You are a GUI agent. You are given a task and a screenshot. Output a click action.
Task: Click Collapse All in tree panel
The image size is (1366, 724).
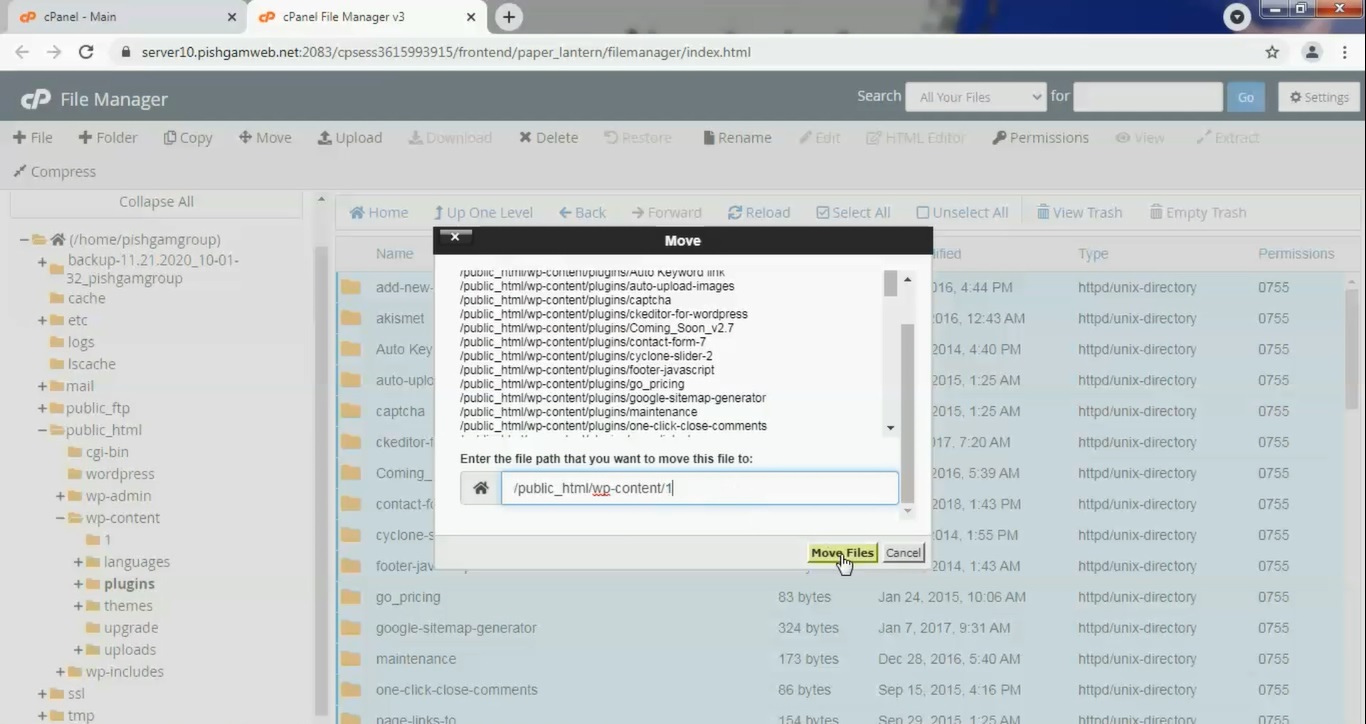click(156, 201)
